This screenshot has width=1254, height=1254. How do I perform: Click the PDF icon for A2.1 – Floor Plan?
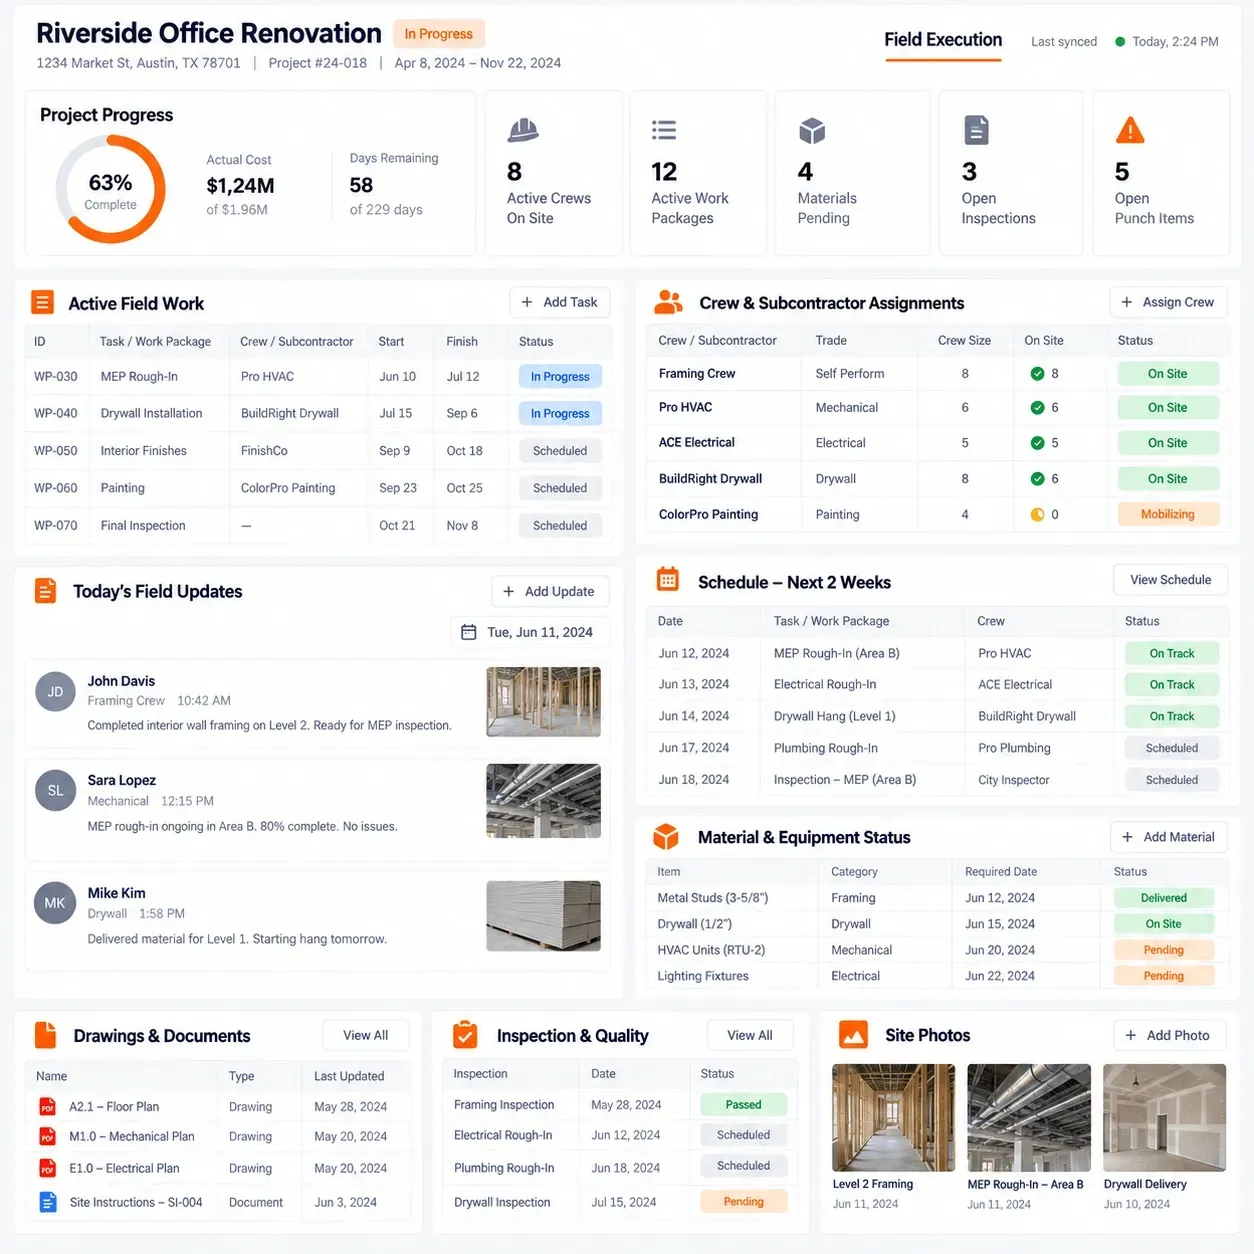click(x=47, y=1106)
